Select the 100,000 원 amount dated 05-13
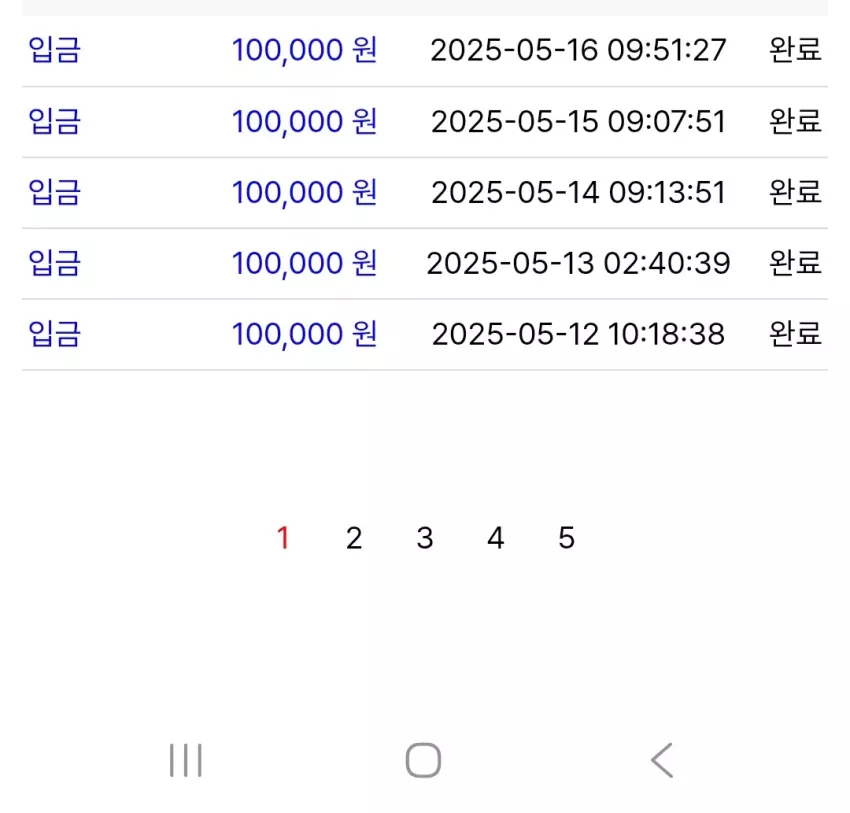The width and height of the screenshot is (850, 813). click(304, 263)
